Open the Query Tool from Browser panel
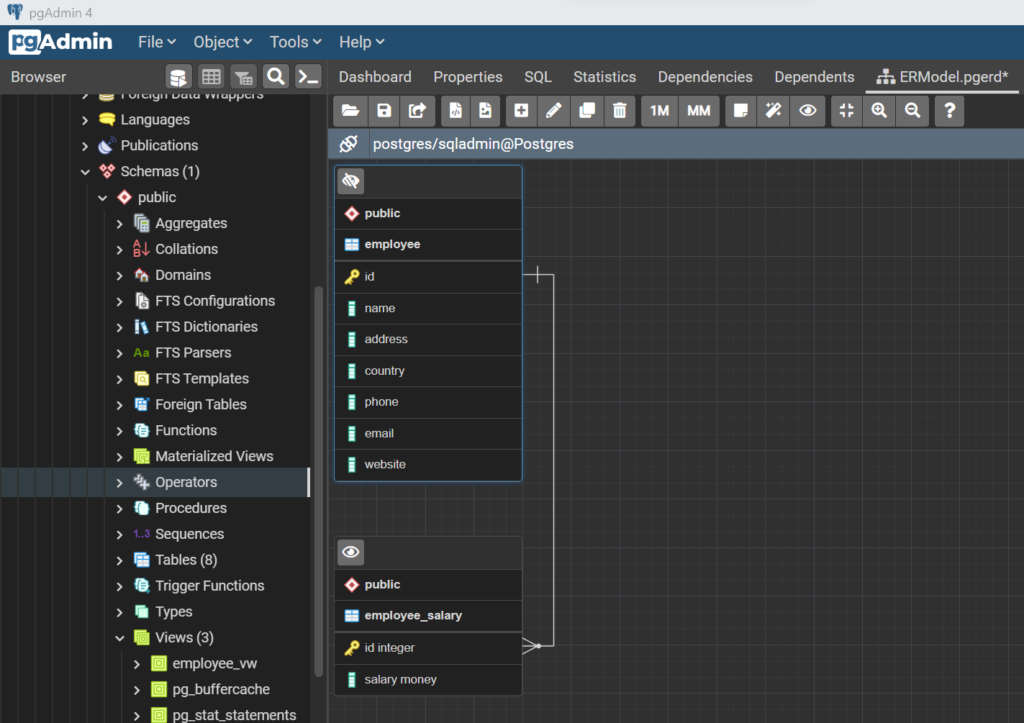 coord(178,77)
